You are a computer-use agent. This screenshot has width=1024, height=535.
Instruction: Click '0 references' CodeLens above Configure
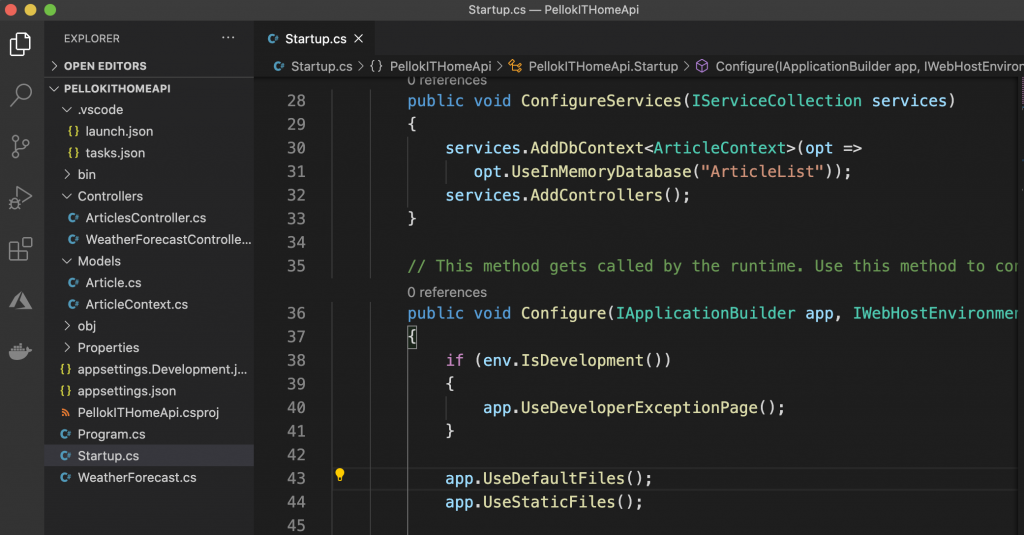[x=447, y=292]
